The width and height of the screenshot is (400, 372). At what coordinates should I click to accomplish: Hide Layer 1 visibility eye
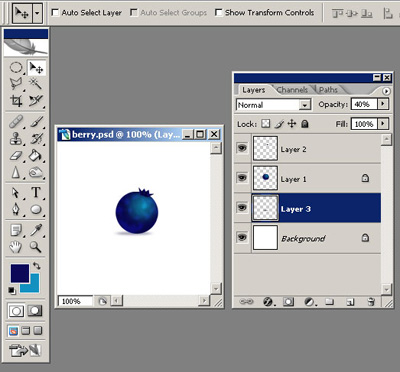tap(242, 177)
